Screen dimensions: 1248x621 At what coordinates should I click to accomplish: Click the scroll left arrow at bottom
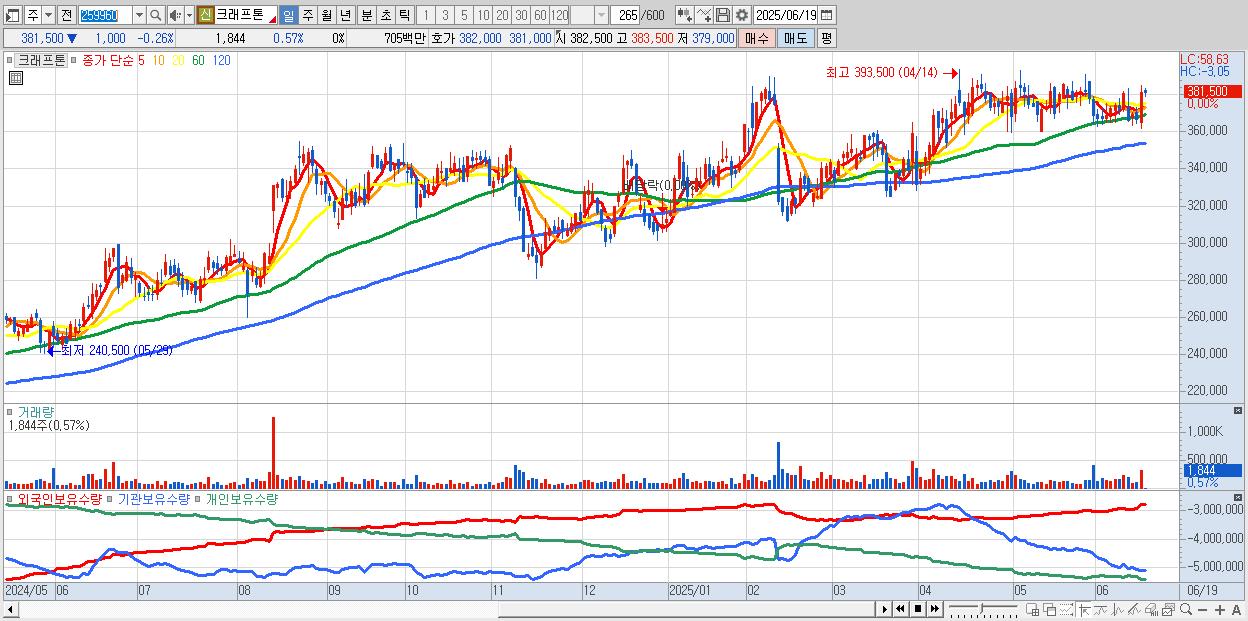coord(10,609)
